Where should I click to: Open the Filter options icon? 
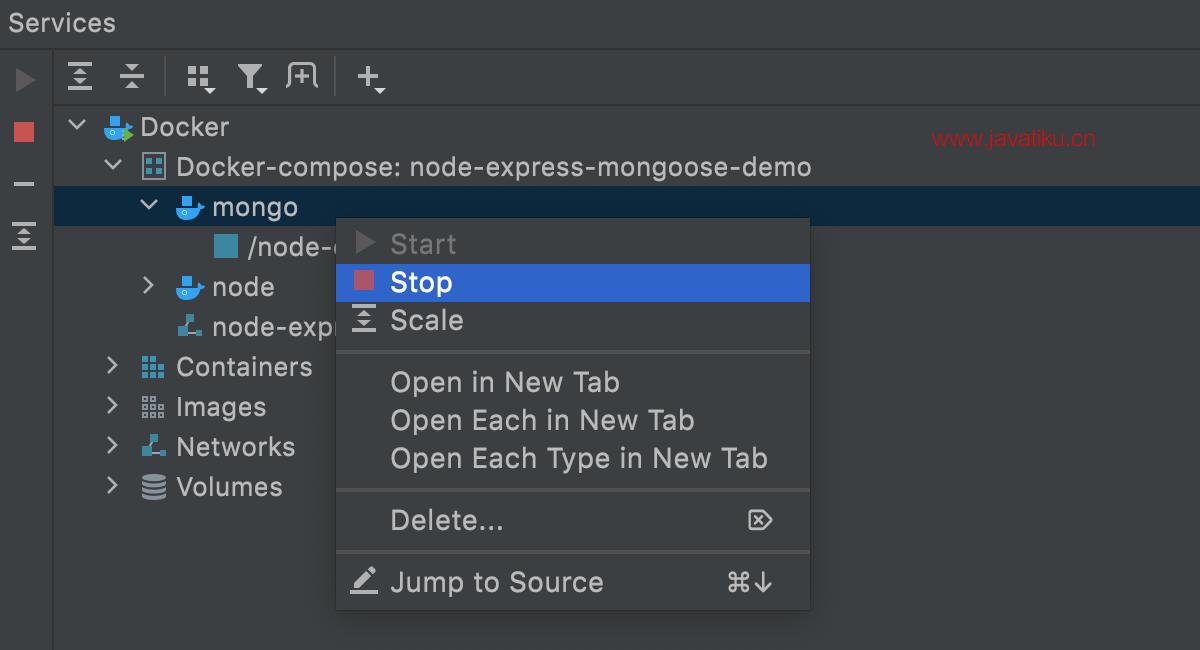point(252,78)
